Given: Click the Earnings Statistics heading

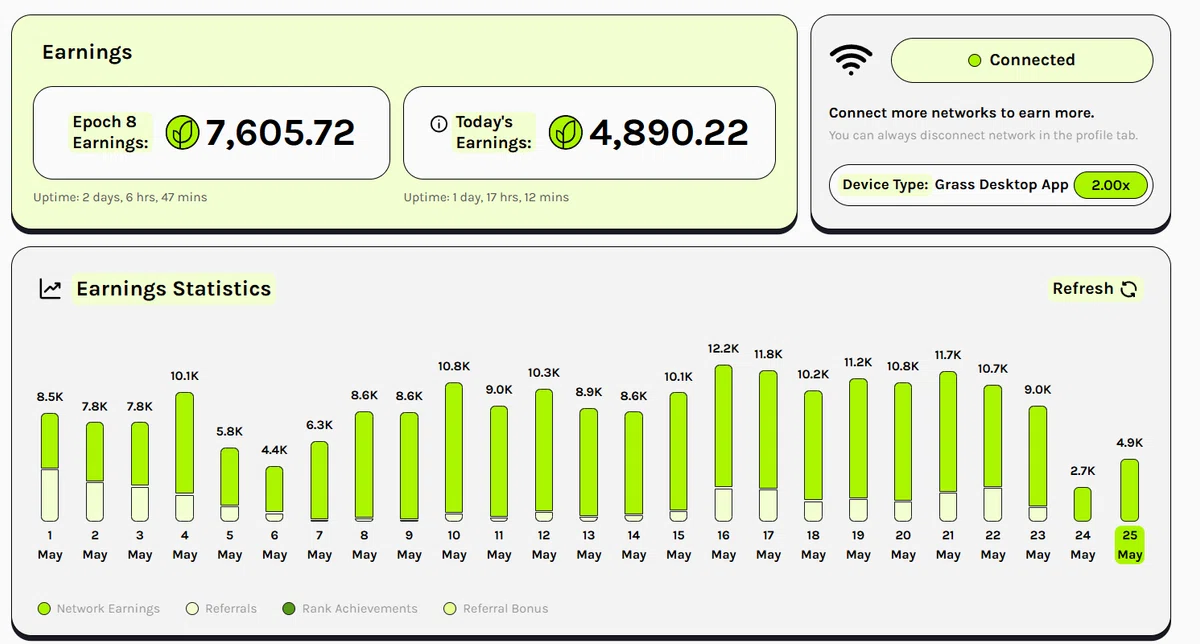Looking at the screenshot, I should coord(173,289).
